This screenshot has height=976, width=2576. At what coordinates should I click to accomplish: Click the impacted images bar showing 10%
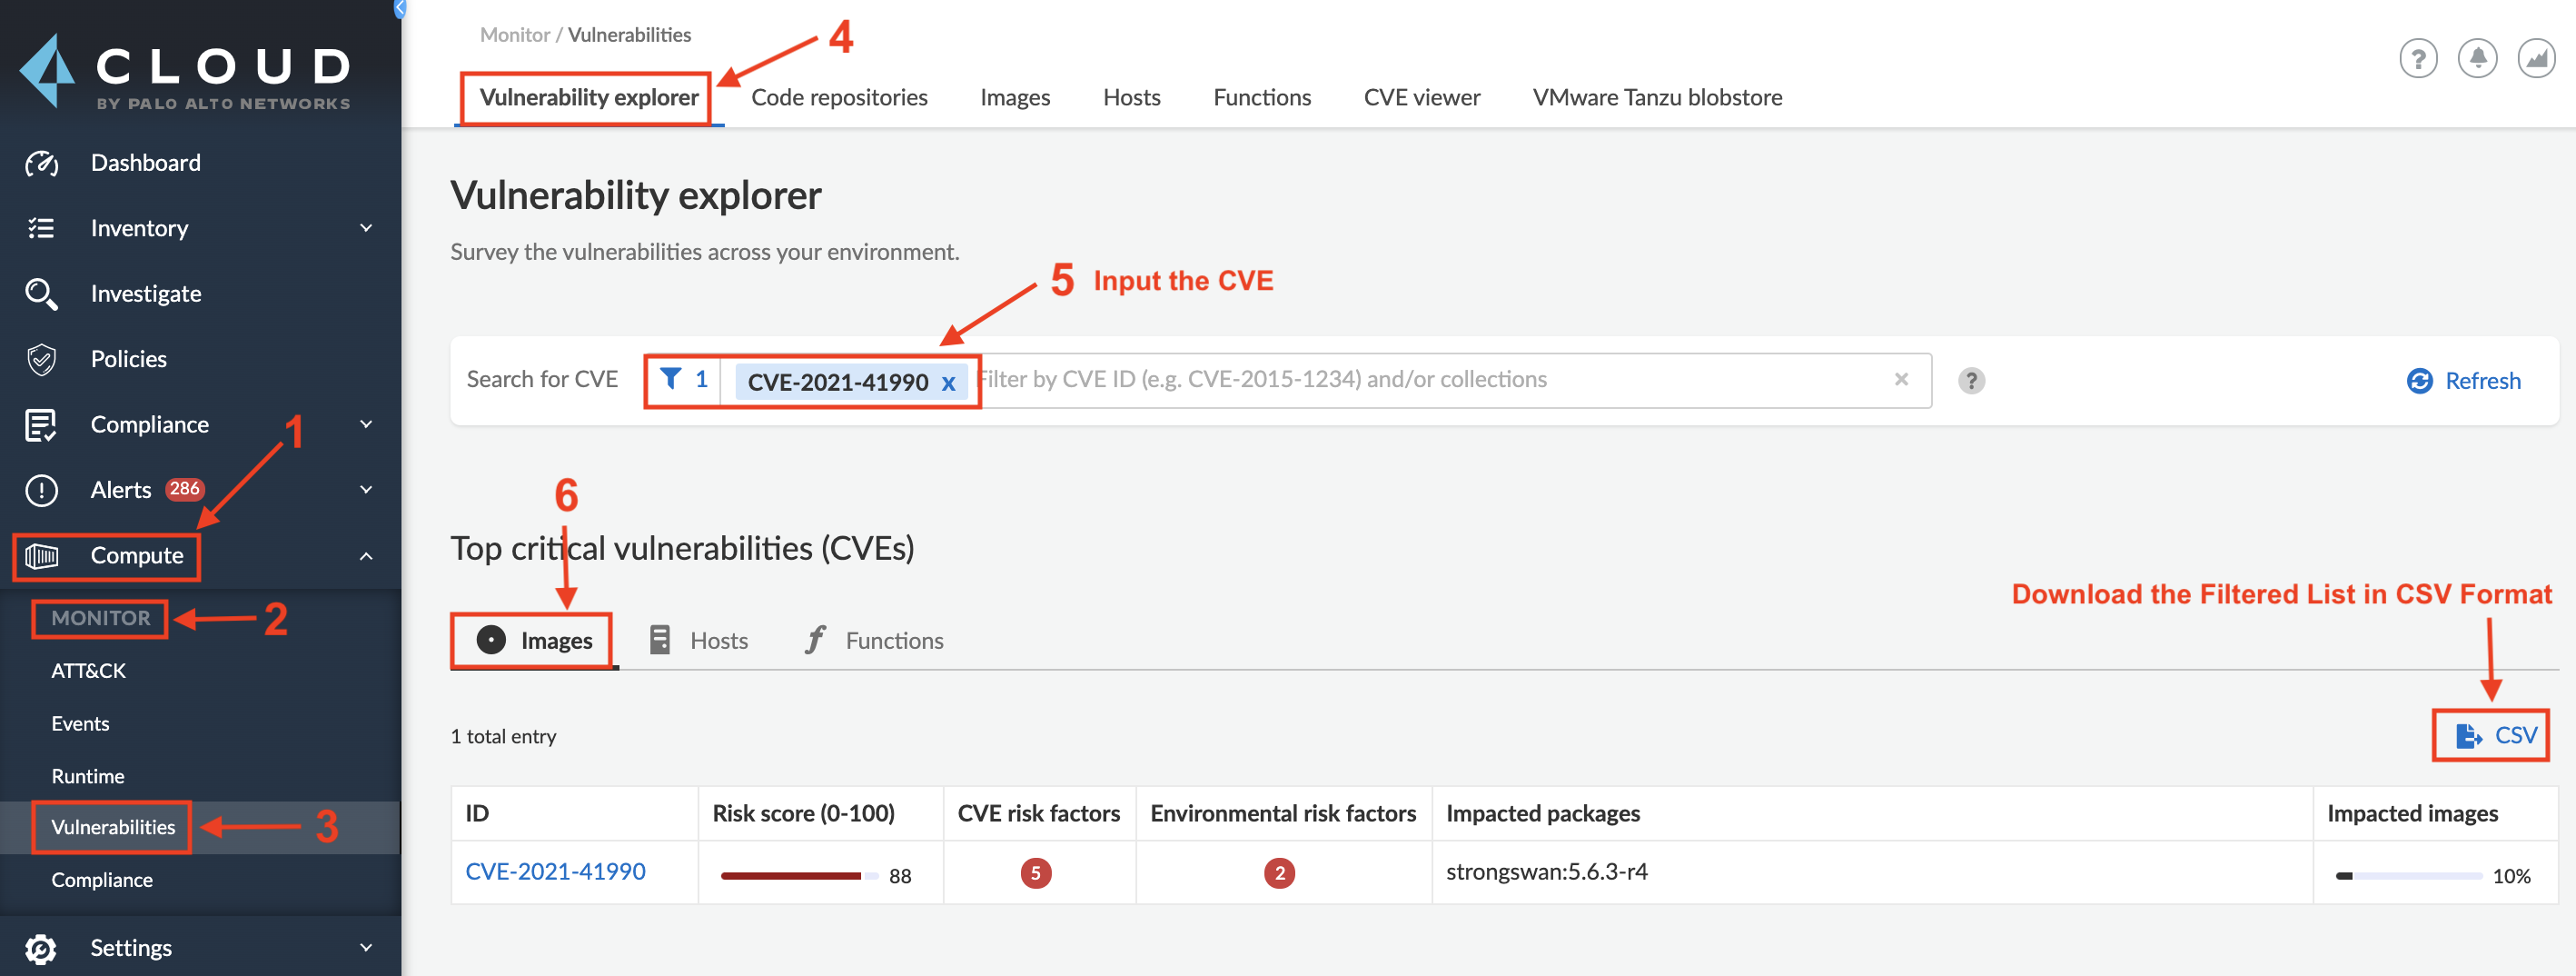click(2409, 876)
